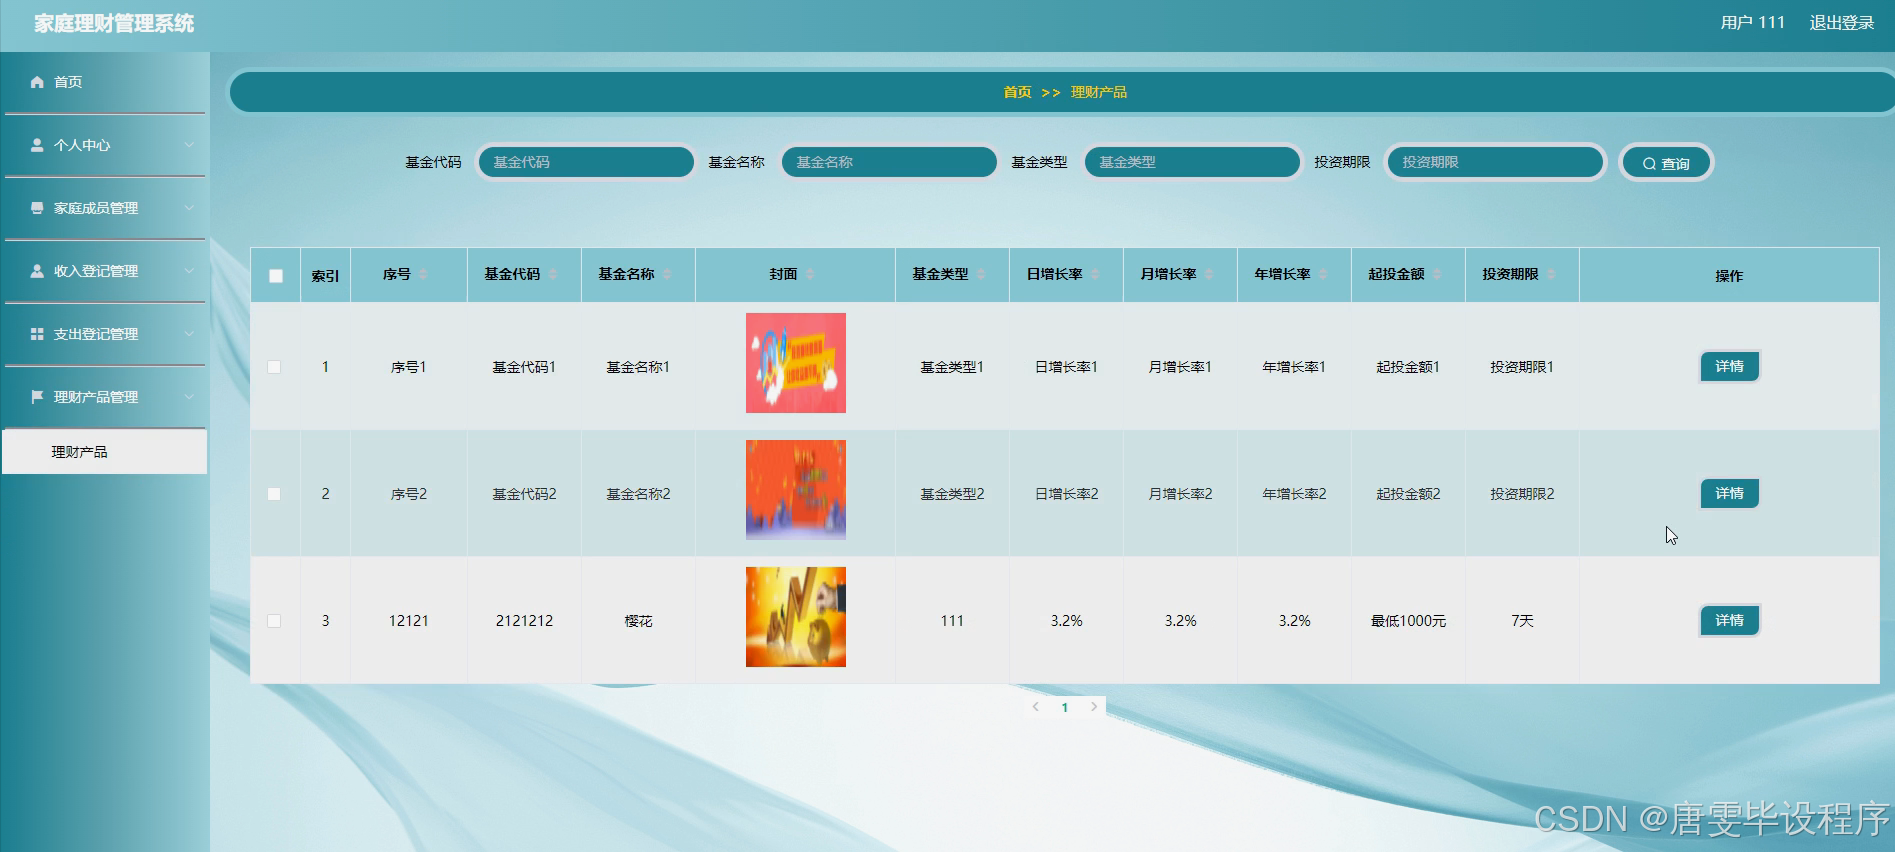Sort by 封面 column arrows

(810, 274)
